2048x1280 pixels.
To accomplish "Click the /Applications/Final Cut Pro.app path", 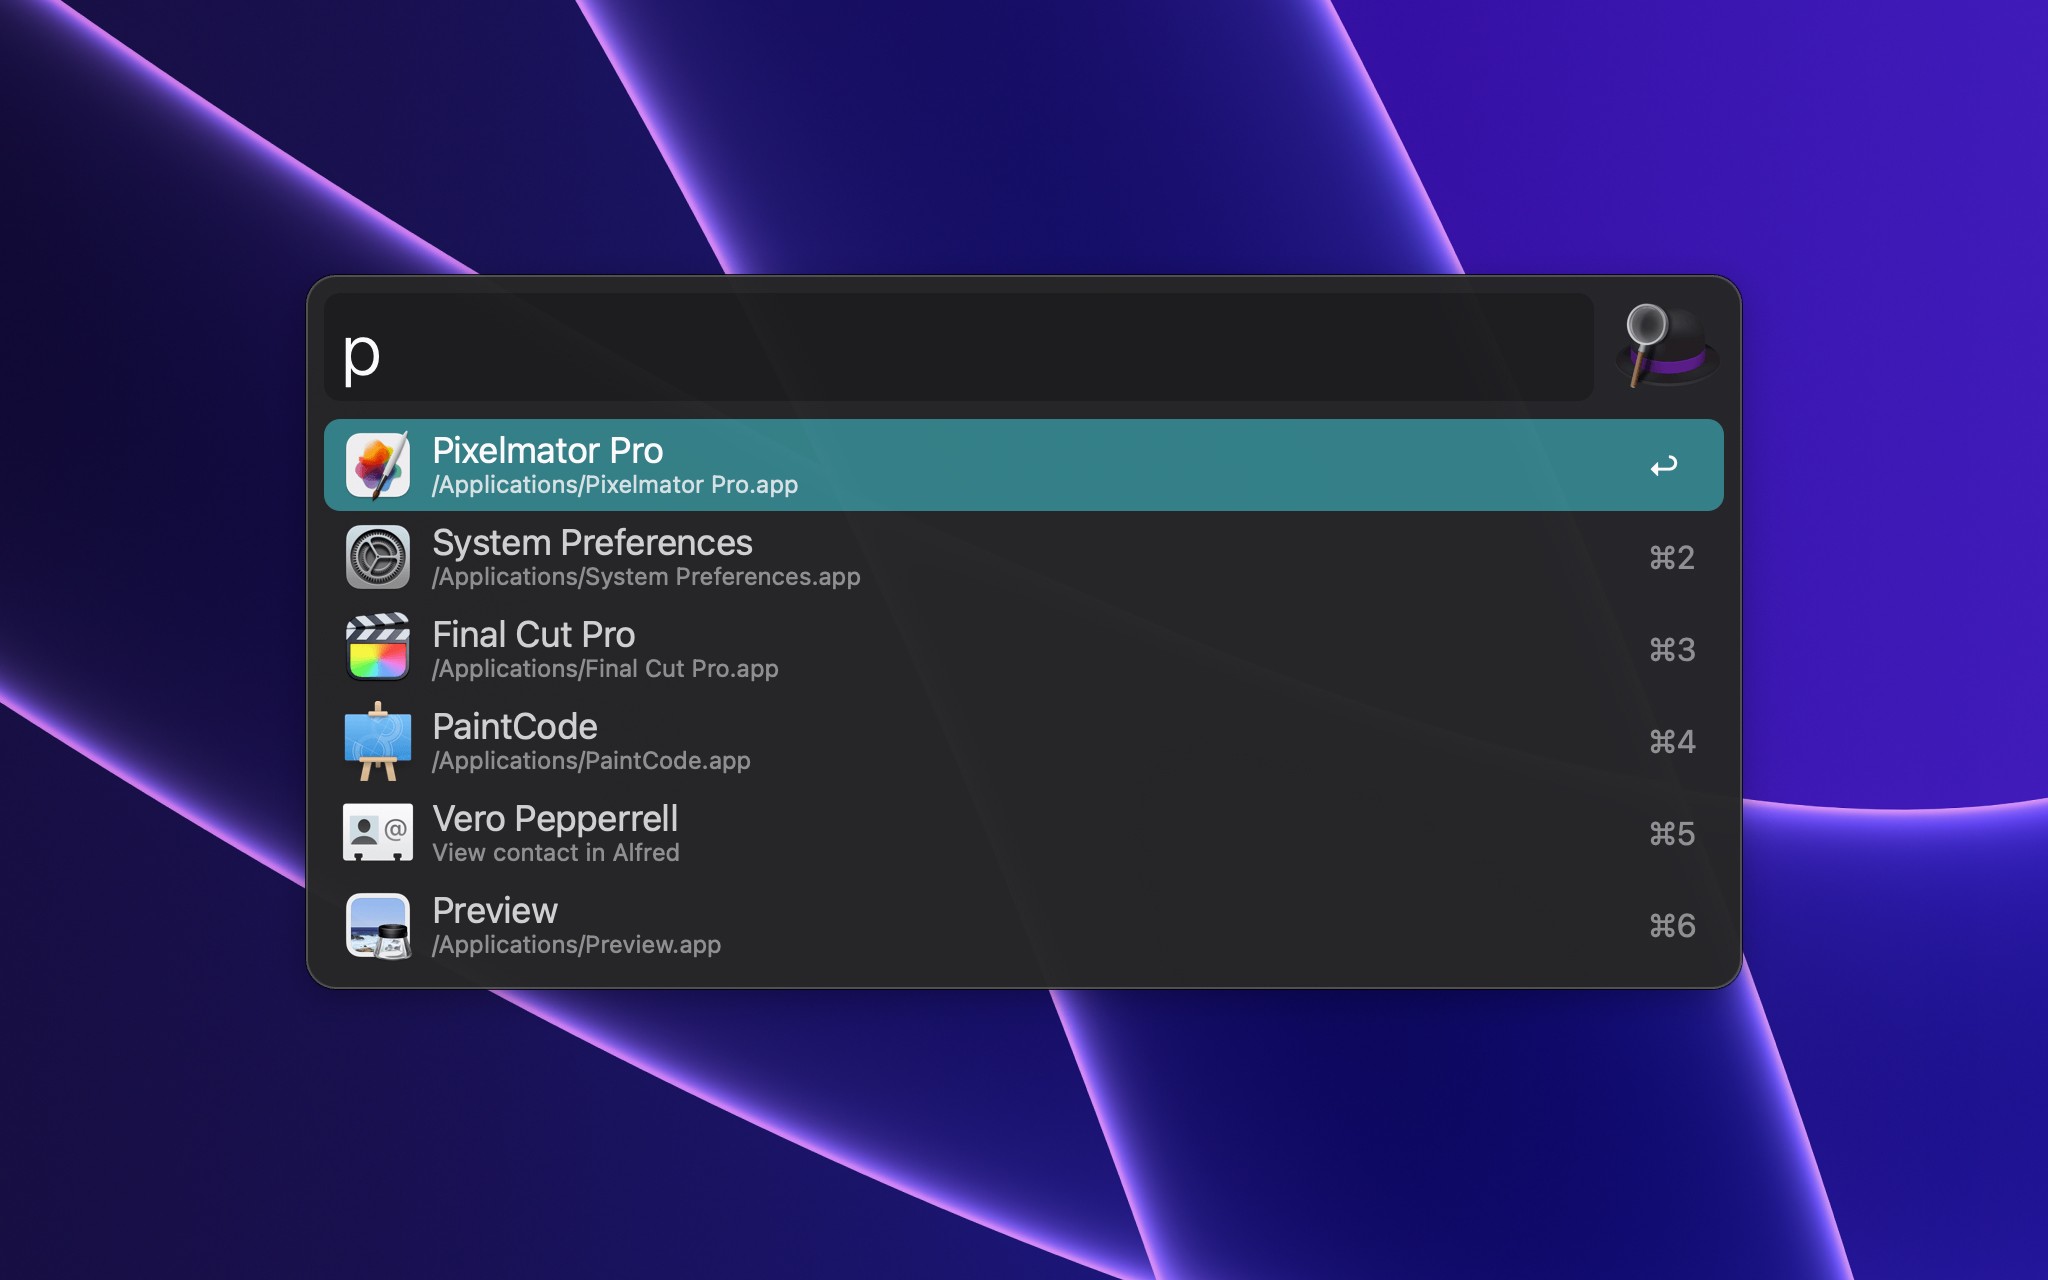I will pyautogui.click(x=605, y=669).
